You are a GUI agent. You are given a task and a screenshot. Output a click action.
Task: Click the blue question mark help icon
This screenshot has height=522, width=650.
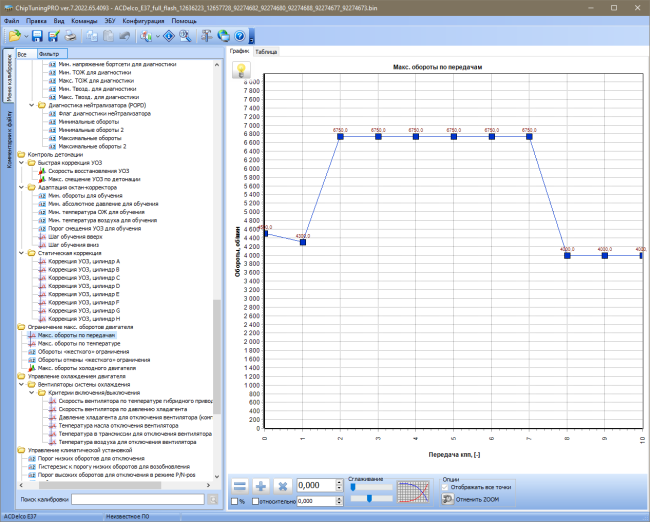(240, 36)
